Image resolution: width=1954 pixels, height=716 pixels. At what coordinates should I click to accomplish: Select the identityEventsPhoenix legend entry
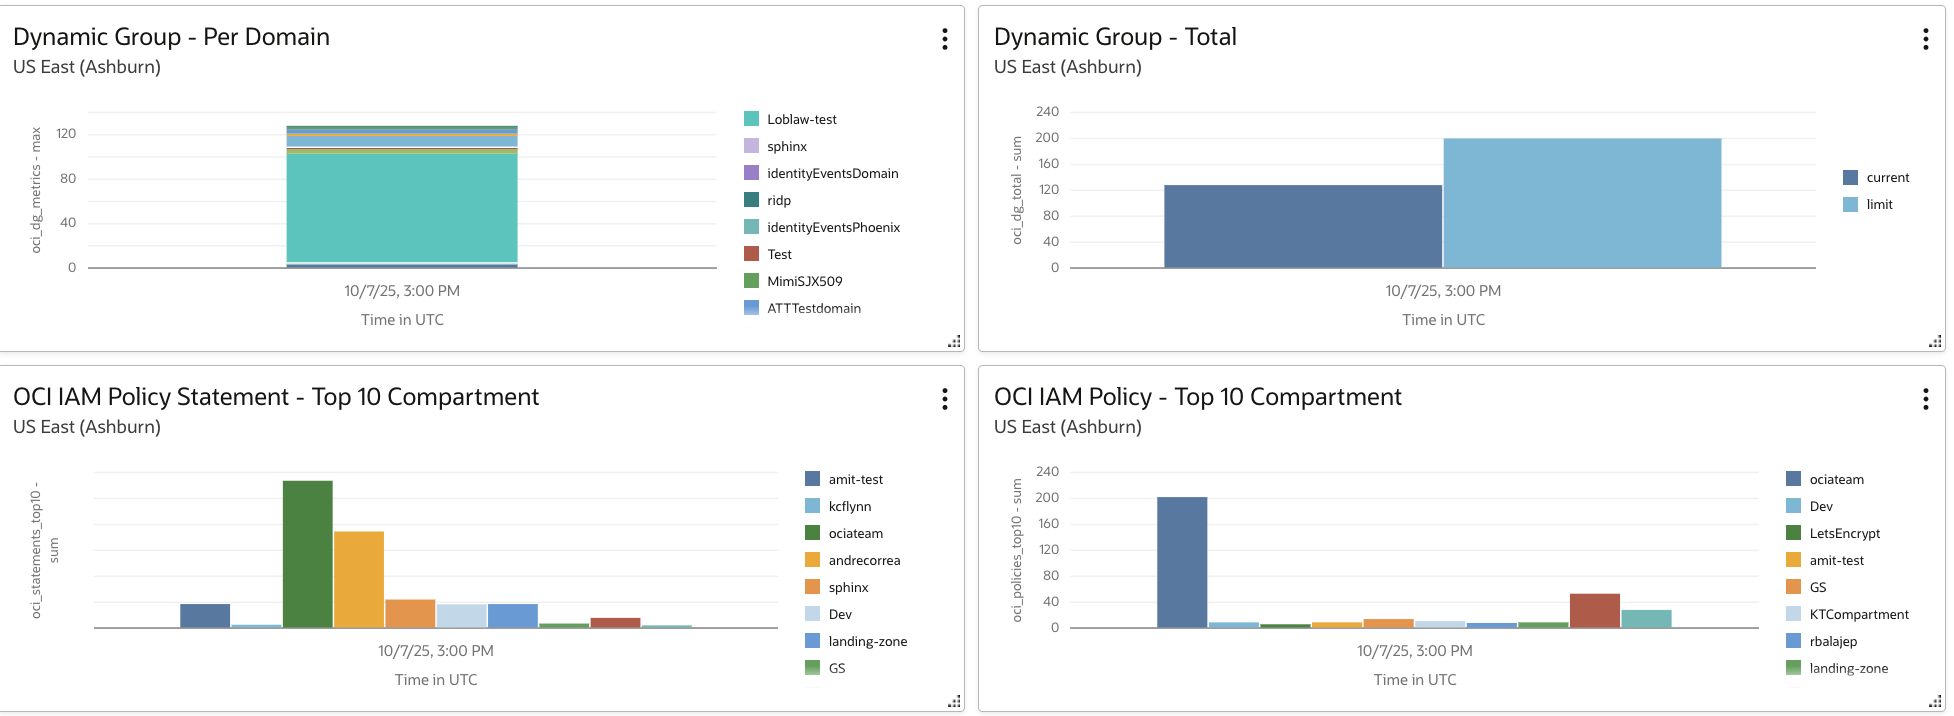pyautogui.click(x=833, y=228)
